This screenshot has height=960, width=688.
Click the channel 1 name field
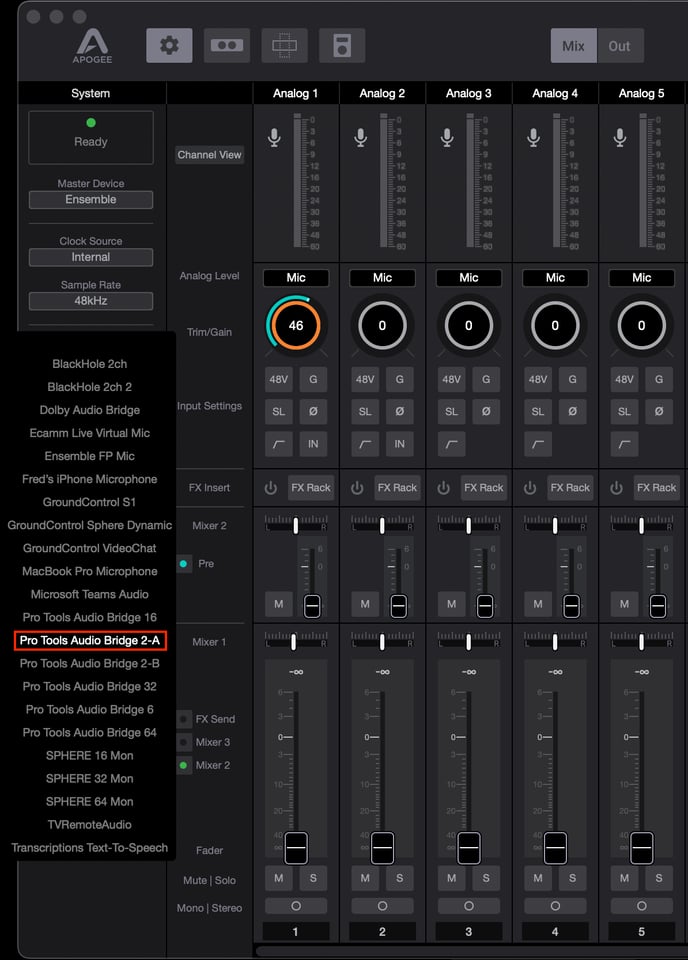click(296, 931)
